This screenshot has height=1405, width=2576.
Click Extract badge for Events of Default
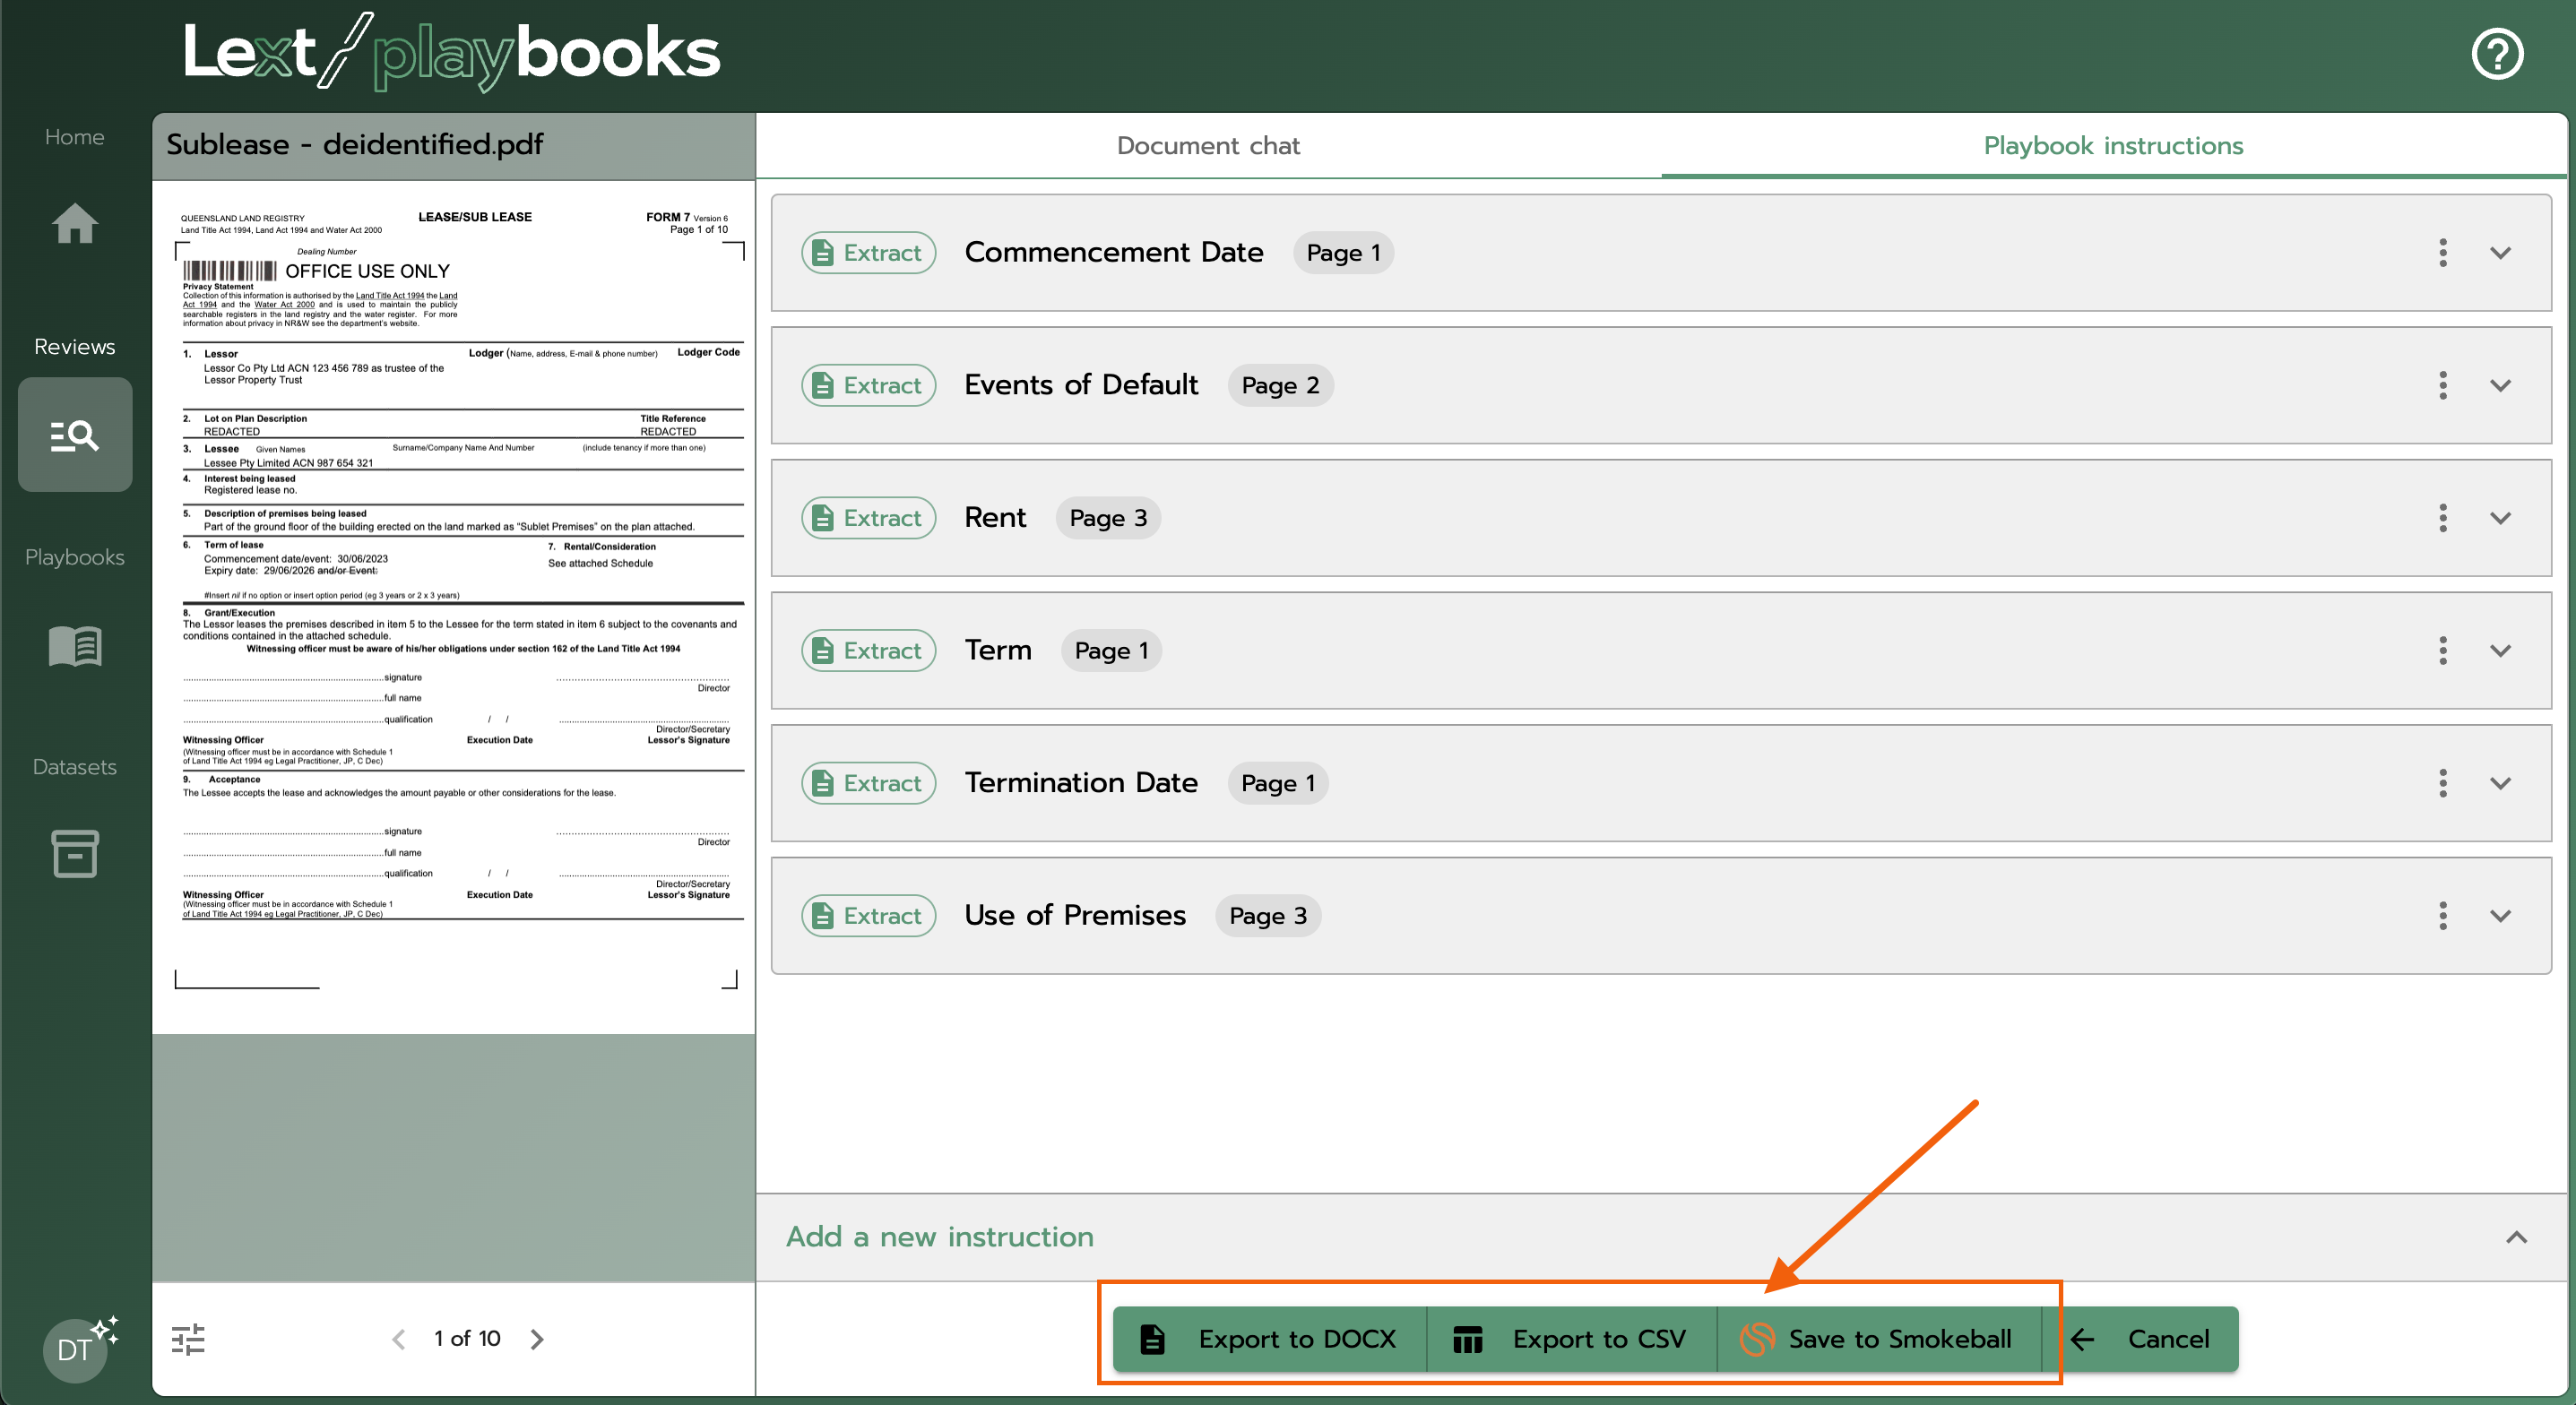(868, 385)
